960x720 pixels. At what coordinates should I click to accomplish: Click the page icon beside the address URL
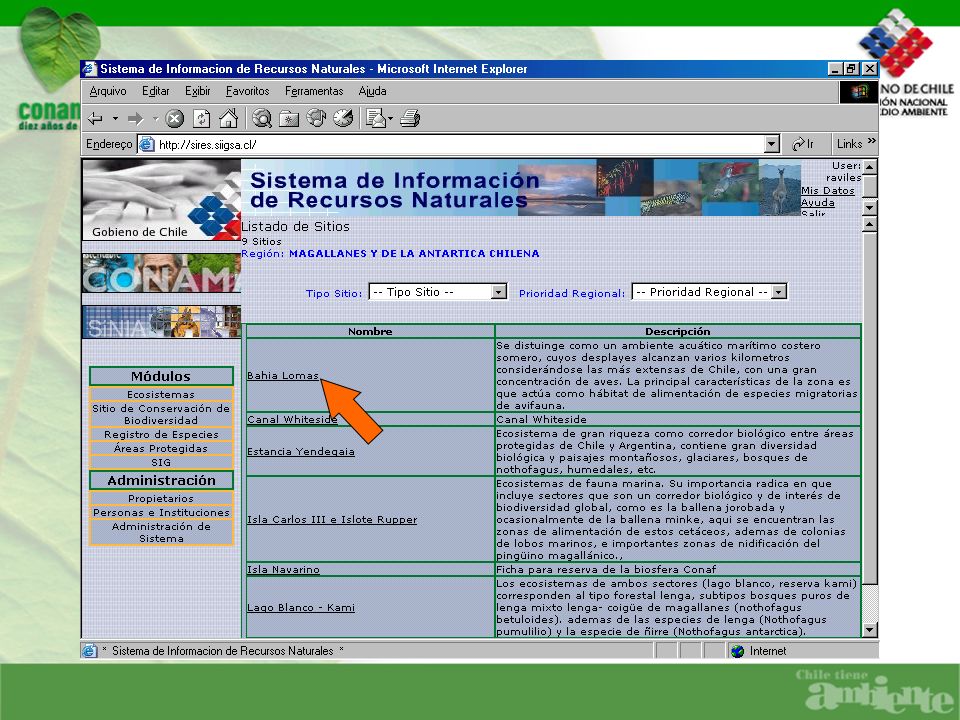pyautogui.click(x=147, y=144)
